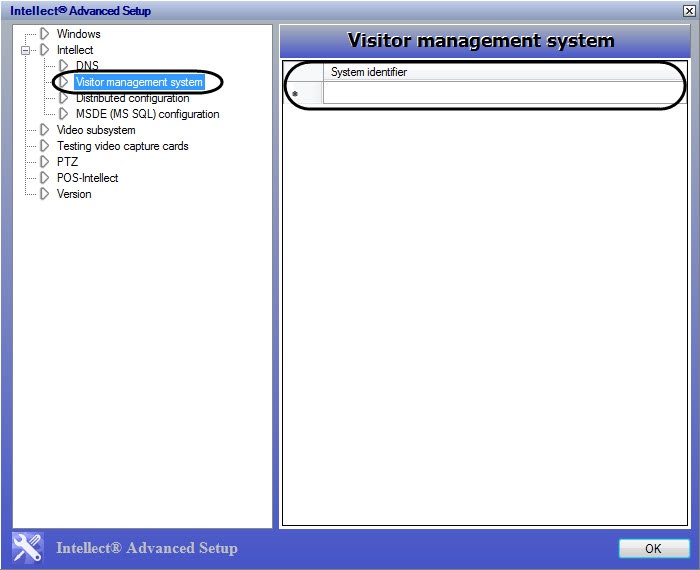The image size is (700, 570).
Task: Open the DNS settings node
Action: click(87, 66)
